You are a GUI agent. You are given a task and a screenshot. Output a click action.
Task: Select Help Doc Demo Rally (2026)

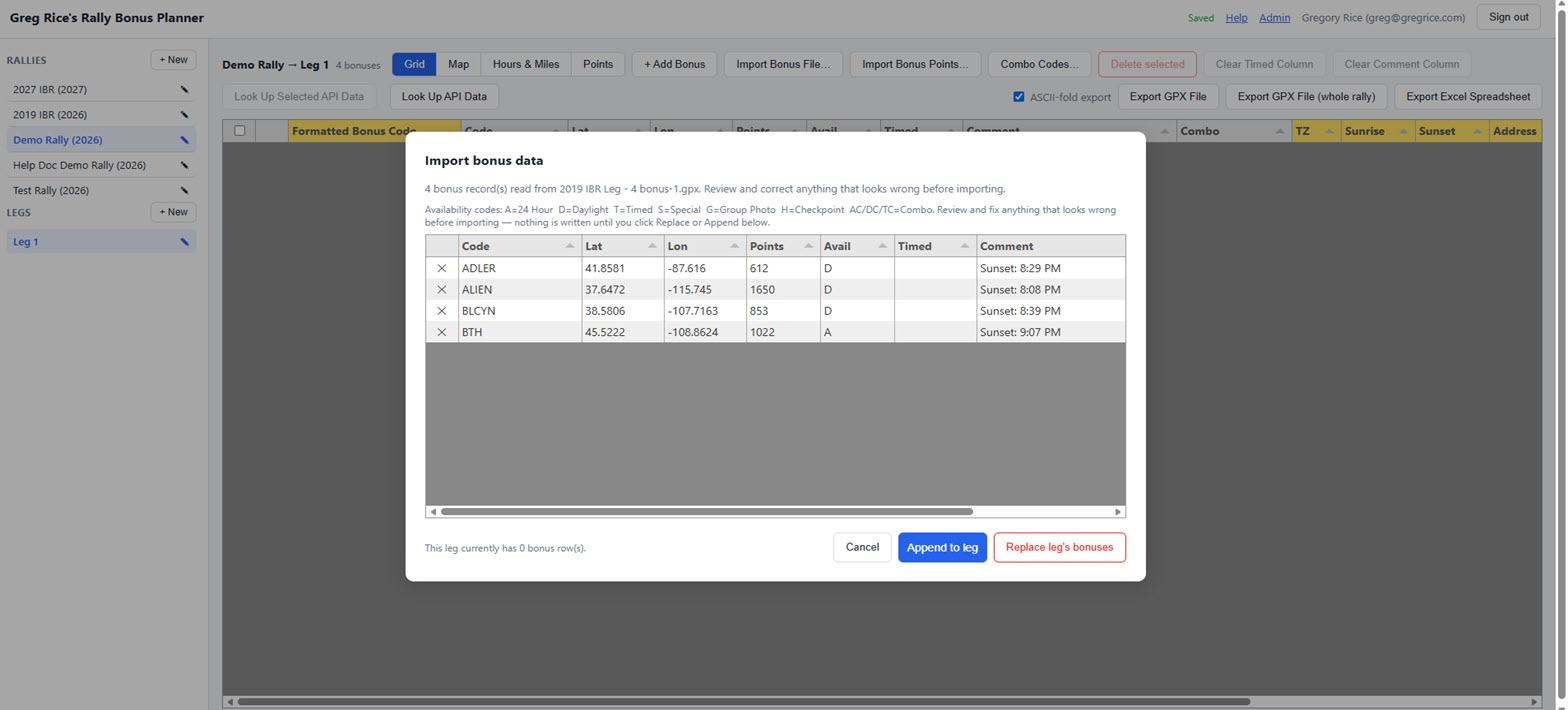[101, 165]
